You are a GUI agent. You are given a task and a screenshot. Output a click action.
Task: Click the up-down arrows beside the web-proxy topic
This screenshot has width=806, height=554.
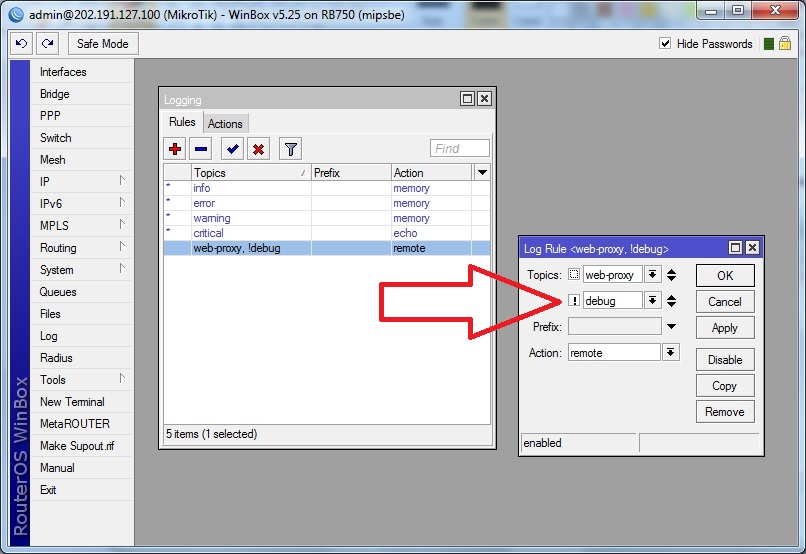point(671,275)
